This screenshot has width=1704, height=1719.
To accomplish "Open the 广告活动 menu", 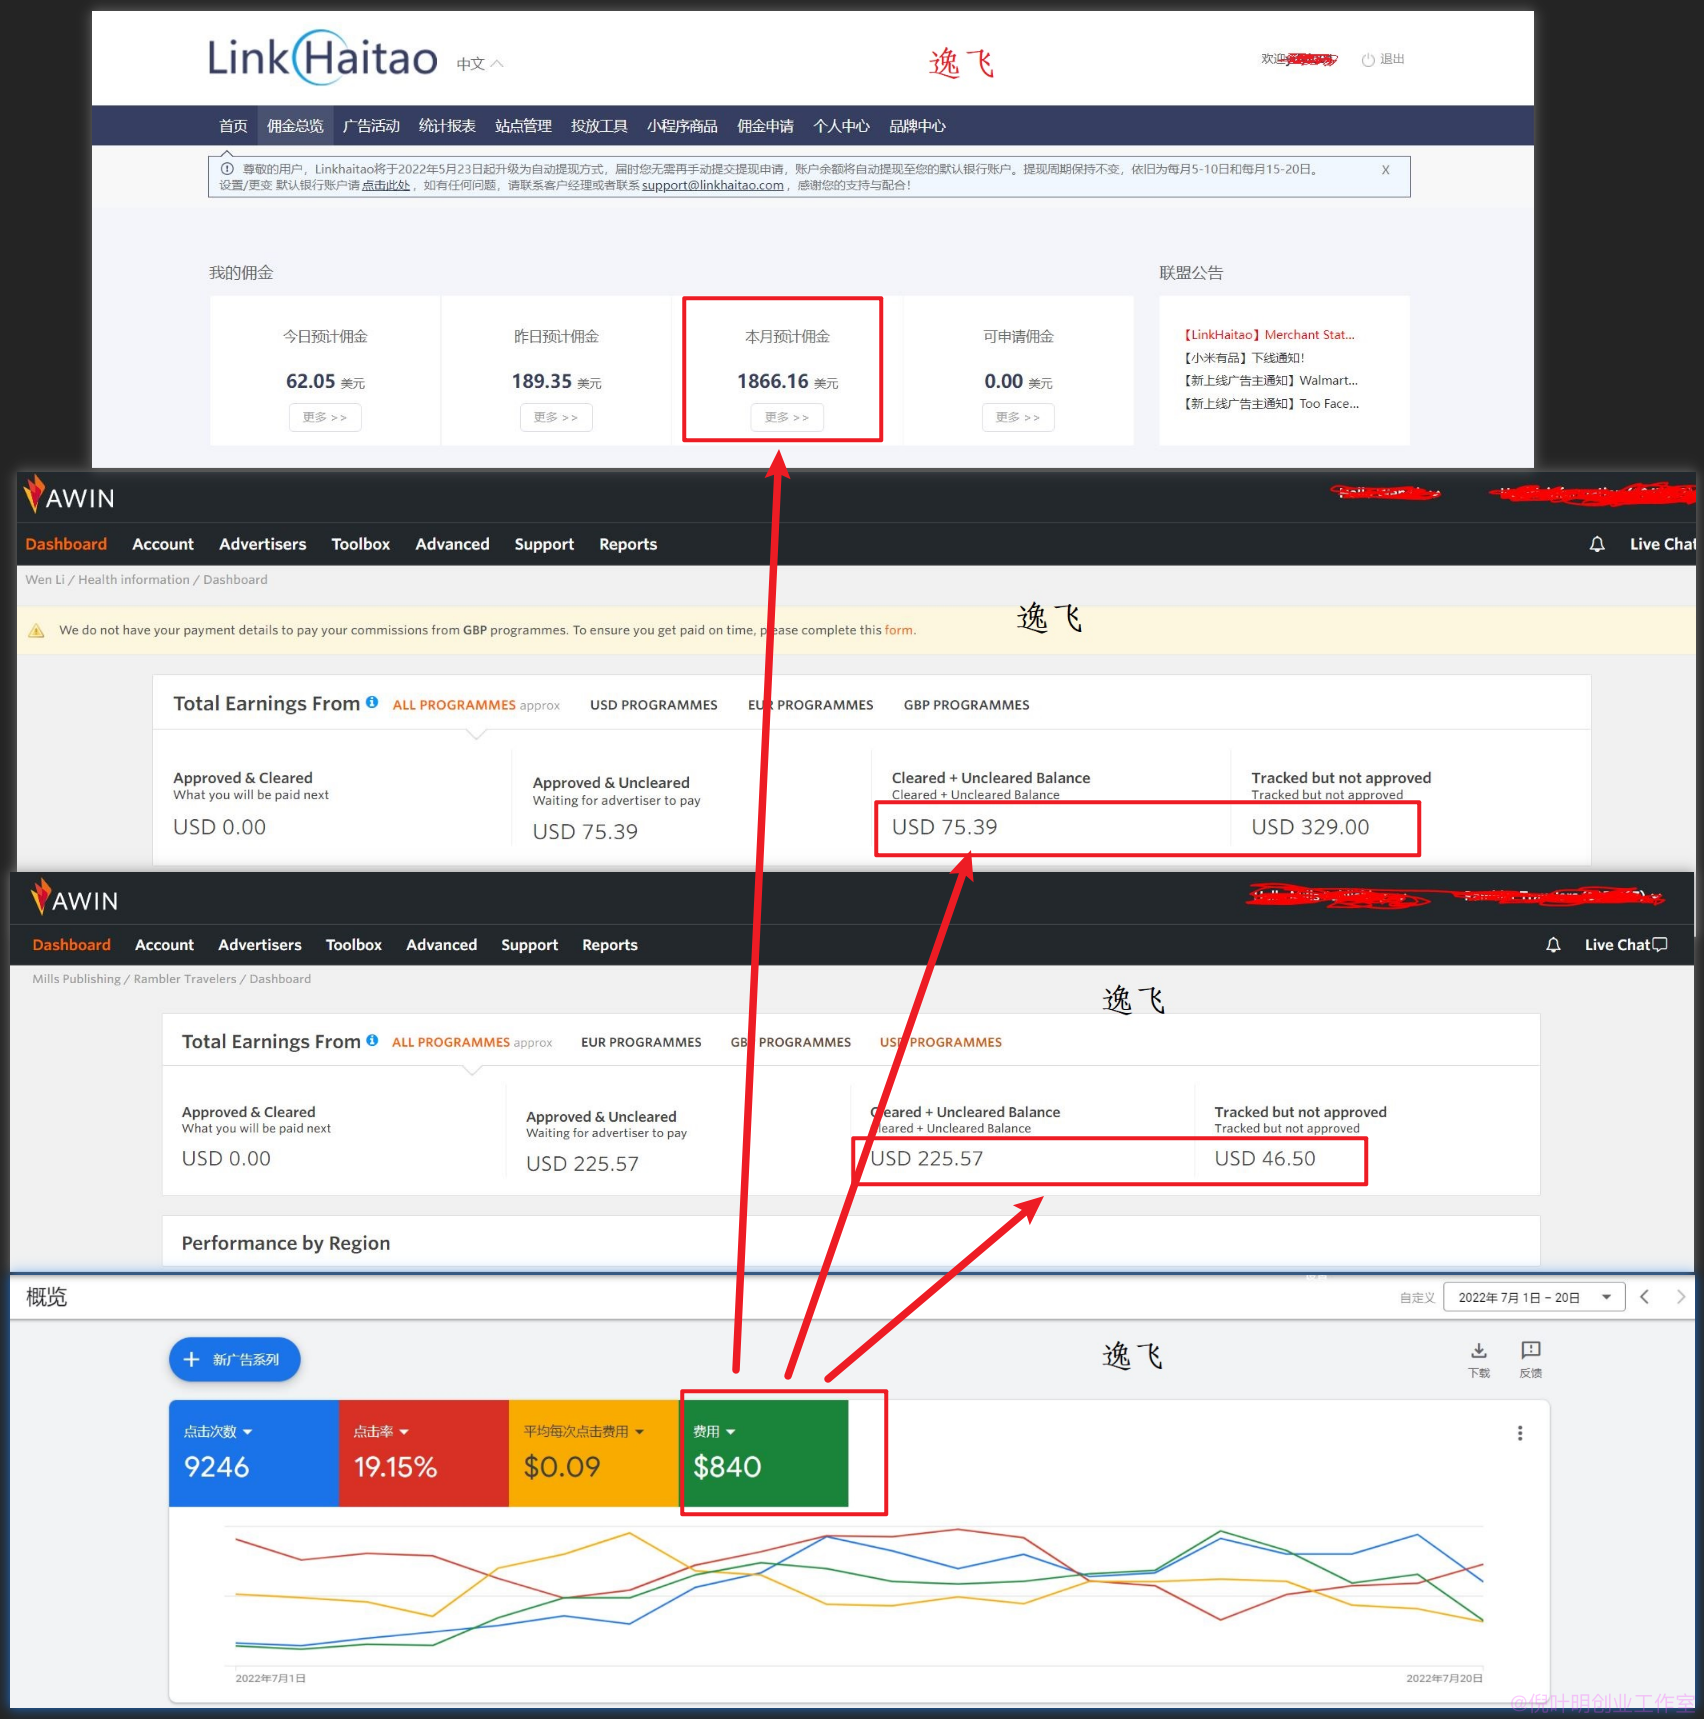I will [371, 126].
